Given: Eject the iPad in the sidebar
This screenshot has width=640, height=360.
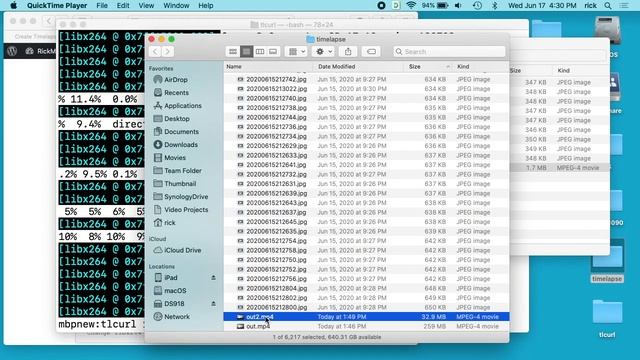Looking at the screenshot, I should click(x=213, y=278).
